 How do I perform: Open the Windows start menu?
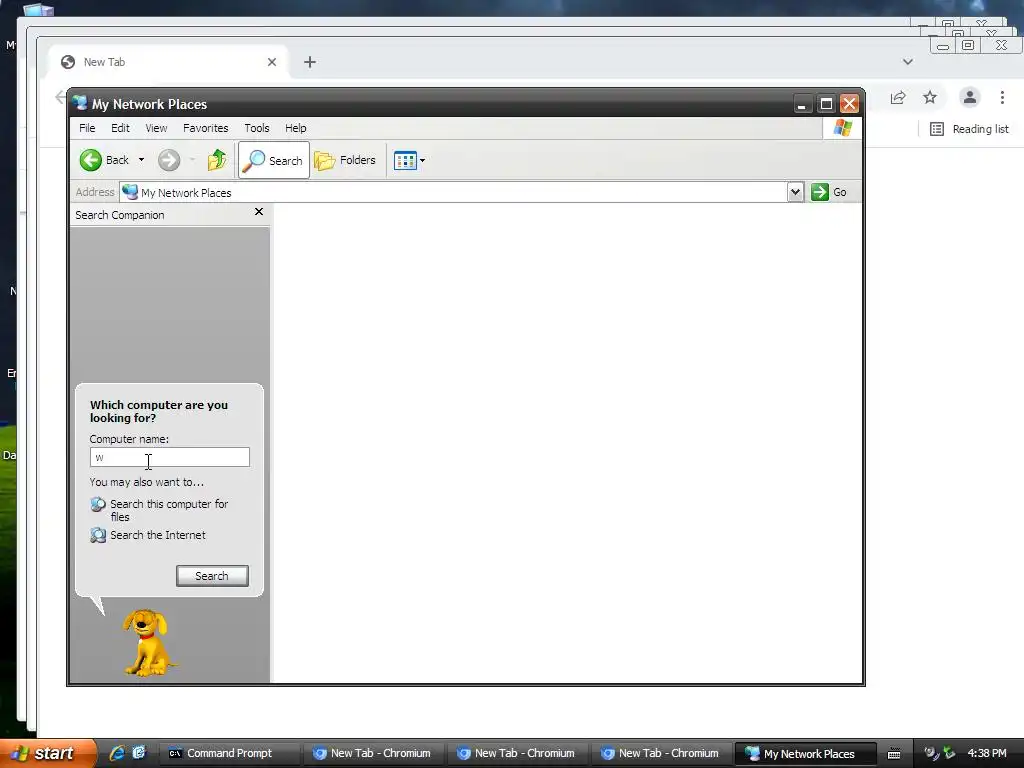point(47,754)
